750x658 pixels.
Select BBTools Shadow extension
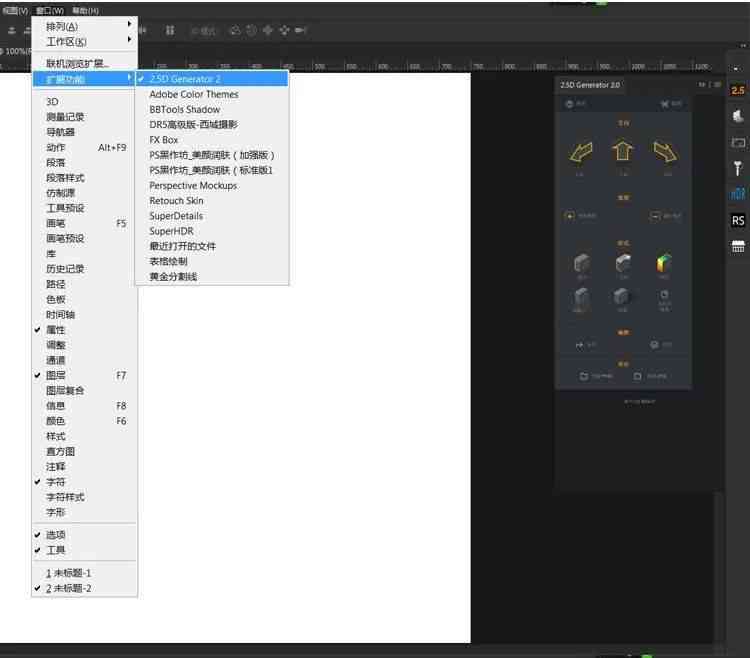pyautogui.click(x=212, y=110)
